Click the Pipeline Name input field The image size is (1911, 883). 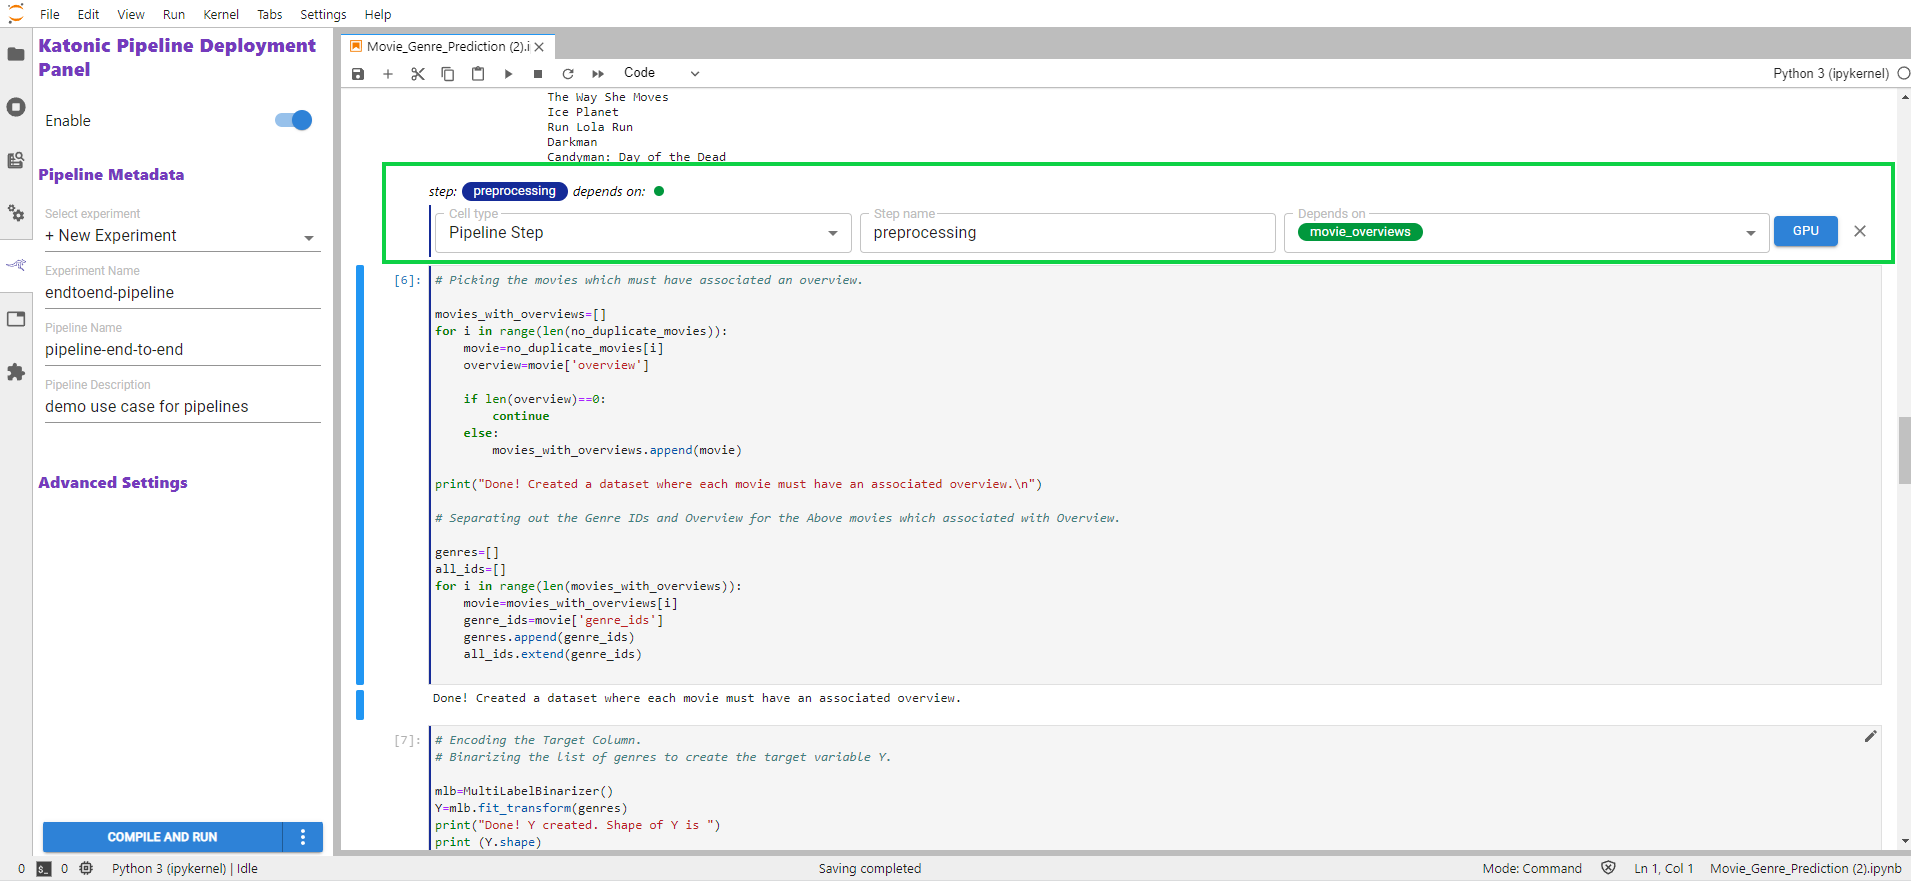[x=181, y=350]
